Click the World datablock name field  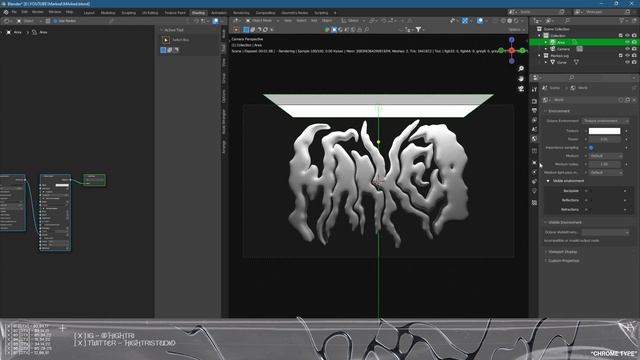pyautogui.click(x=585, y=100)
